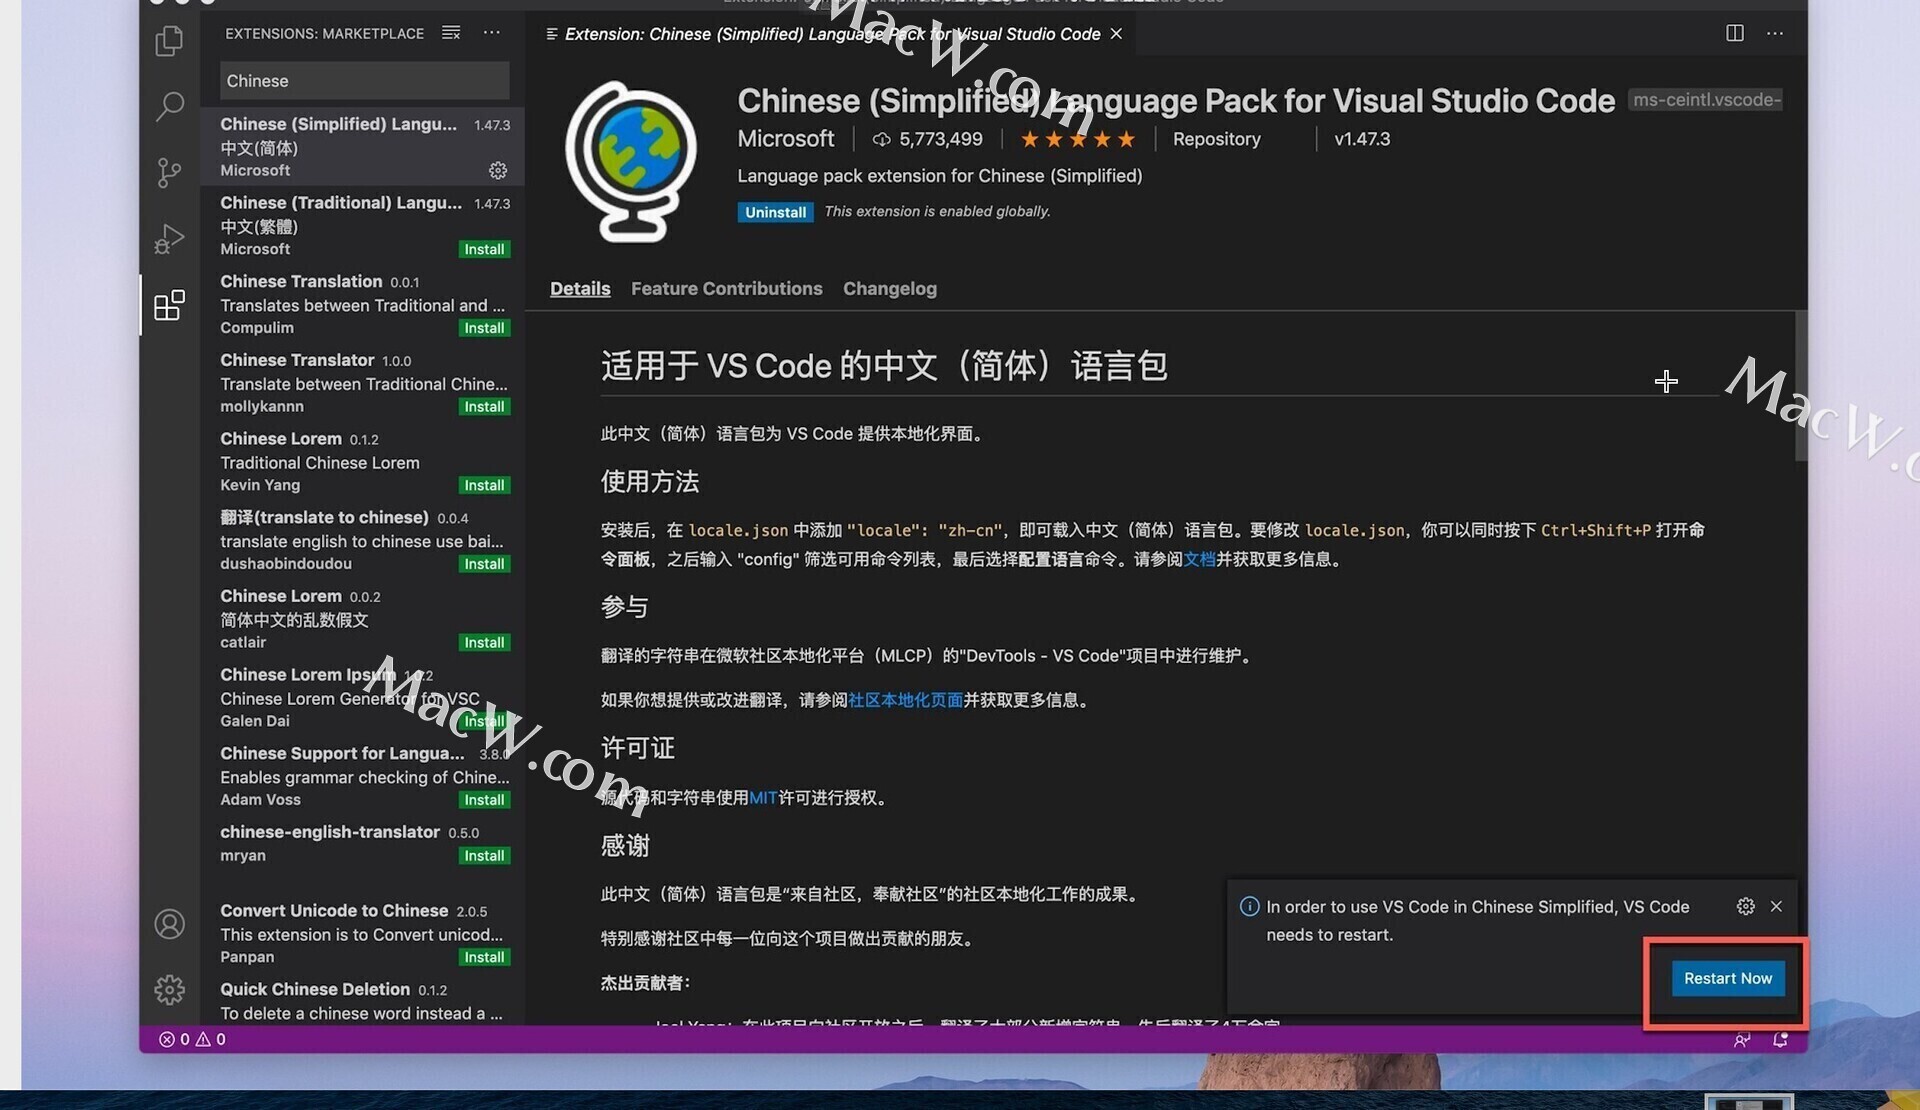1920x1110 pixels.
Task: Open the 文档 documentation link
Action: [x=1199, y=559]
